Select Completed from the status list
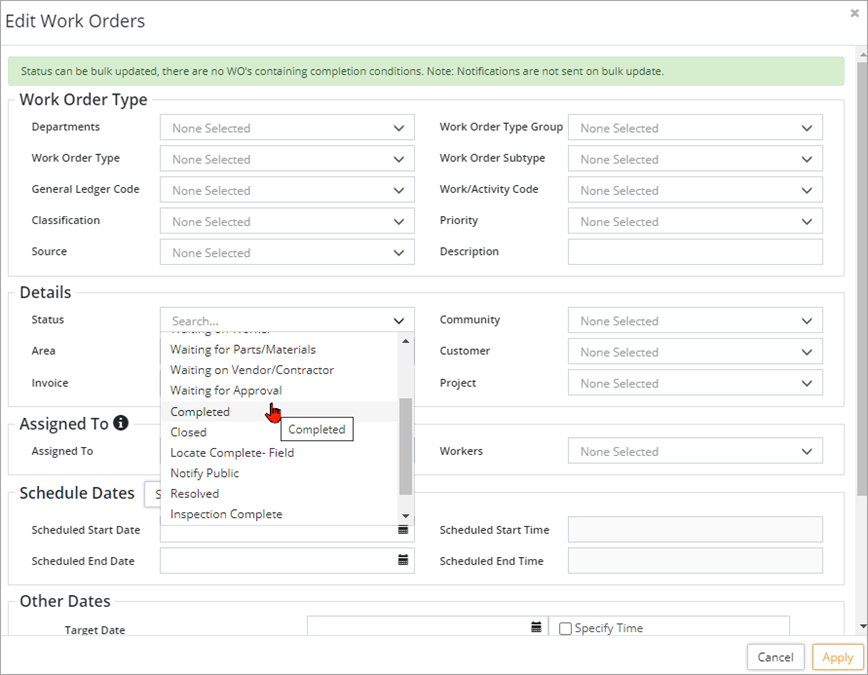The width and height of the screenshot is (868, 675). [x=200, y=412]
